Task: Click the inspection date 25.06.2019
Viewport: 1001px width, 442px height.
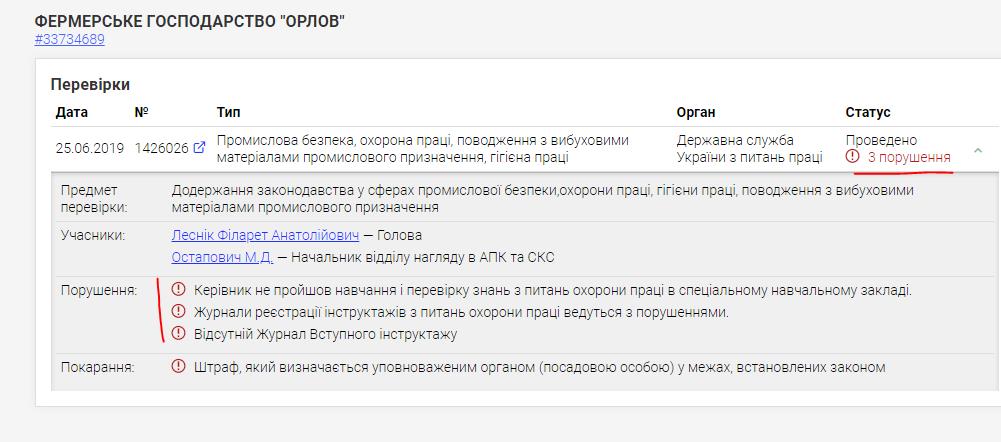Action: (x=90, y=148)
